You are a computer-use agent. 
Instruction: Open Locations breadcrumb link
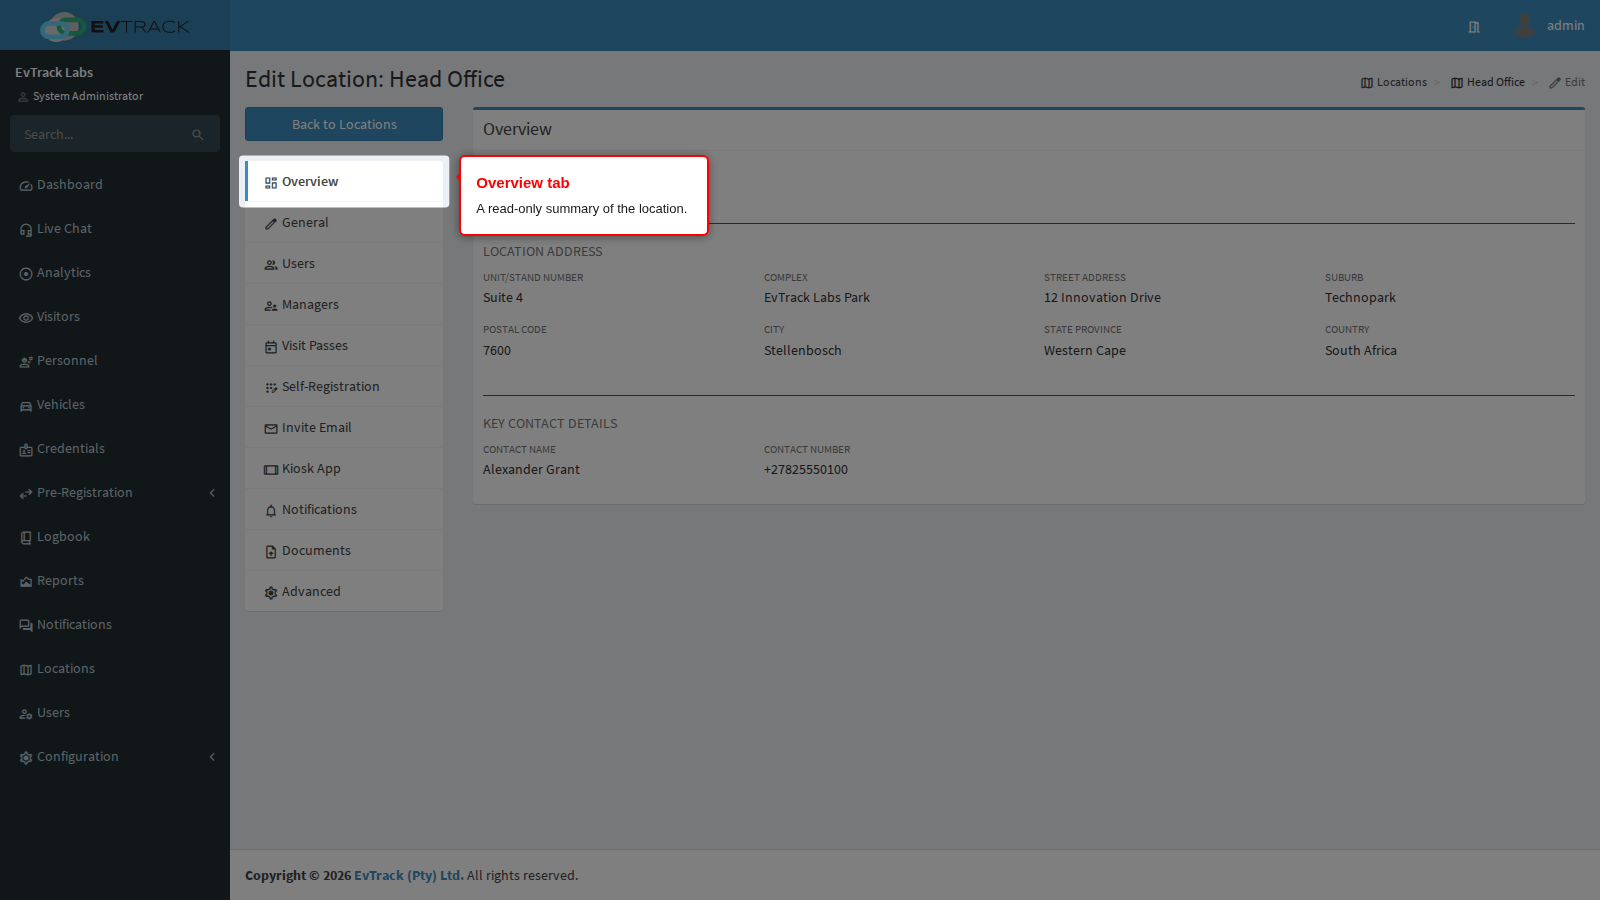point(1394,83)
